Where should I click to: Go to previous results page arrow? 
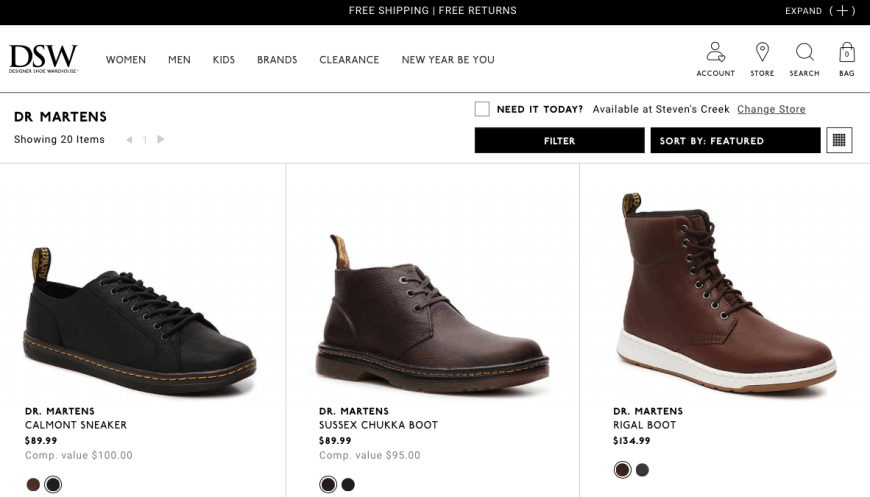point(129,140)
